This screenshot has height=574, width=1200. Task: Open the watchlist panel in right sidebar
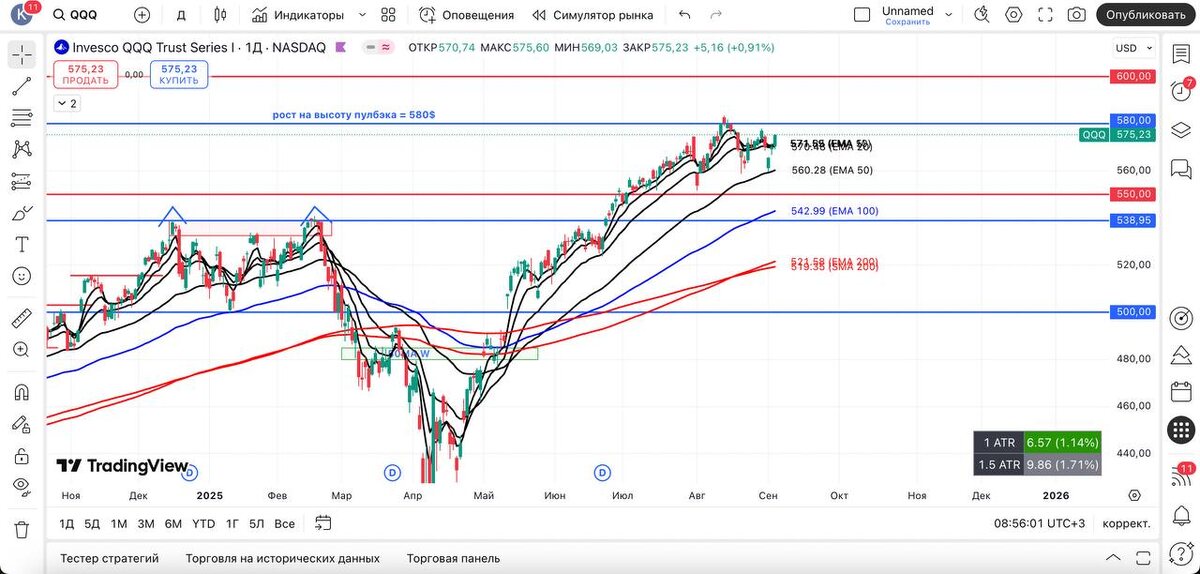(1181, 56)
